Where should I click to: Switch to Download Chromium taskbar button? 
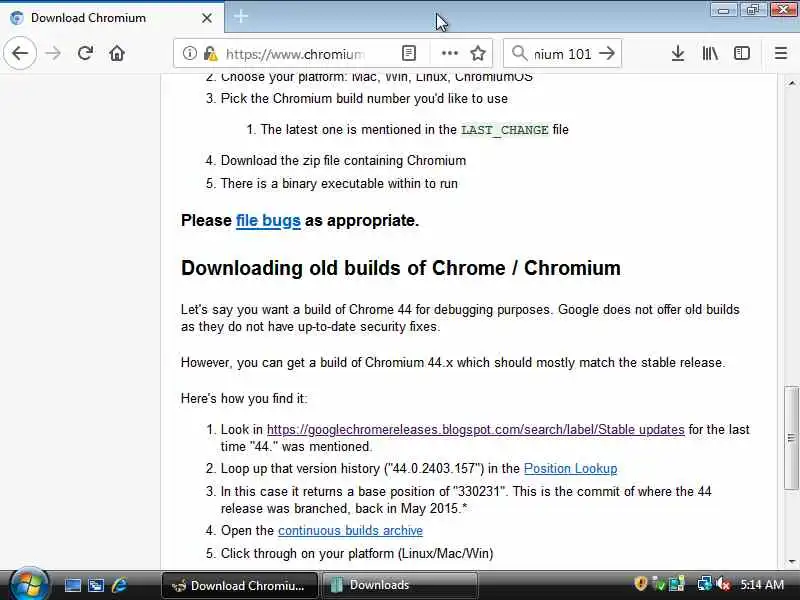click(240, 585)
